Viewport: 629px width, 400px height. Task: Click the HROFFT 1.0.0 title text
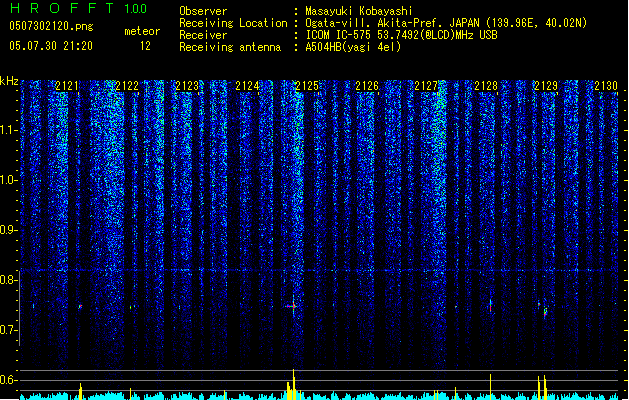coord(79,8)
